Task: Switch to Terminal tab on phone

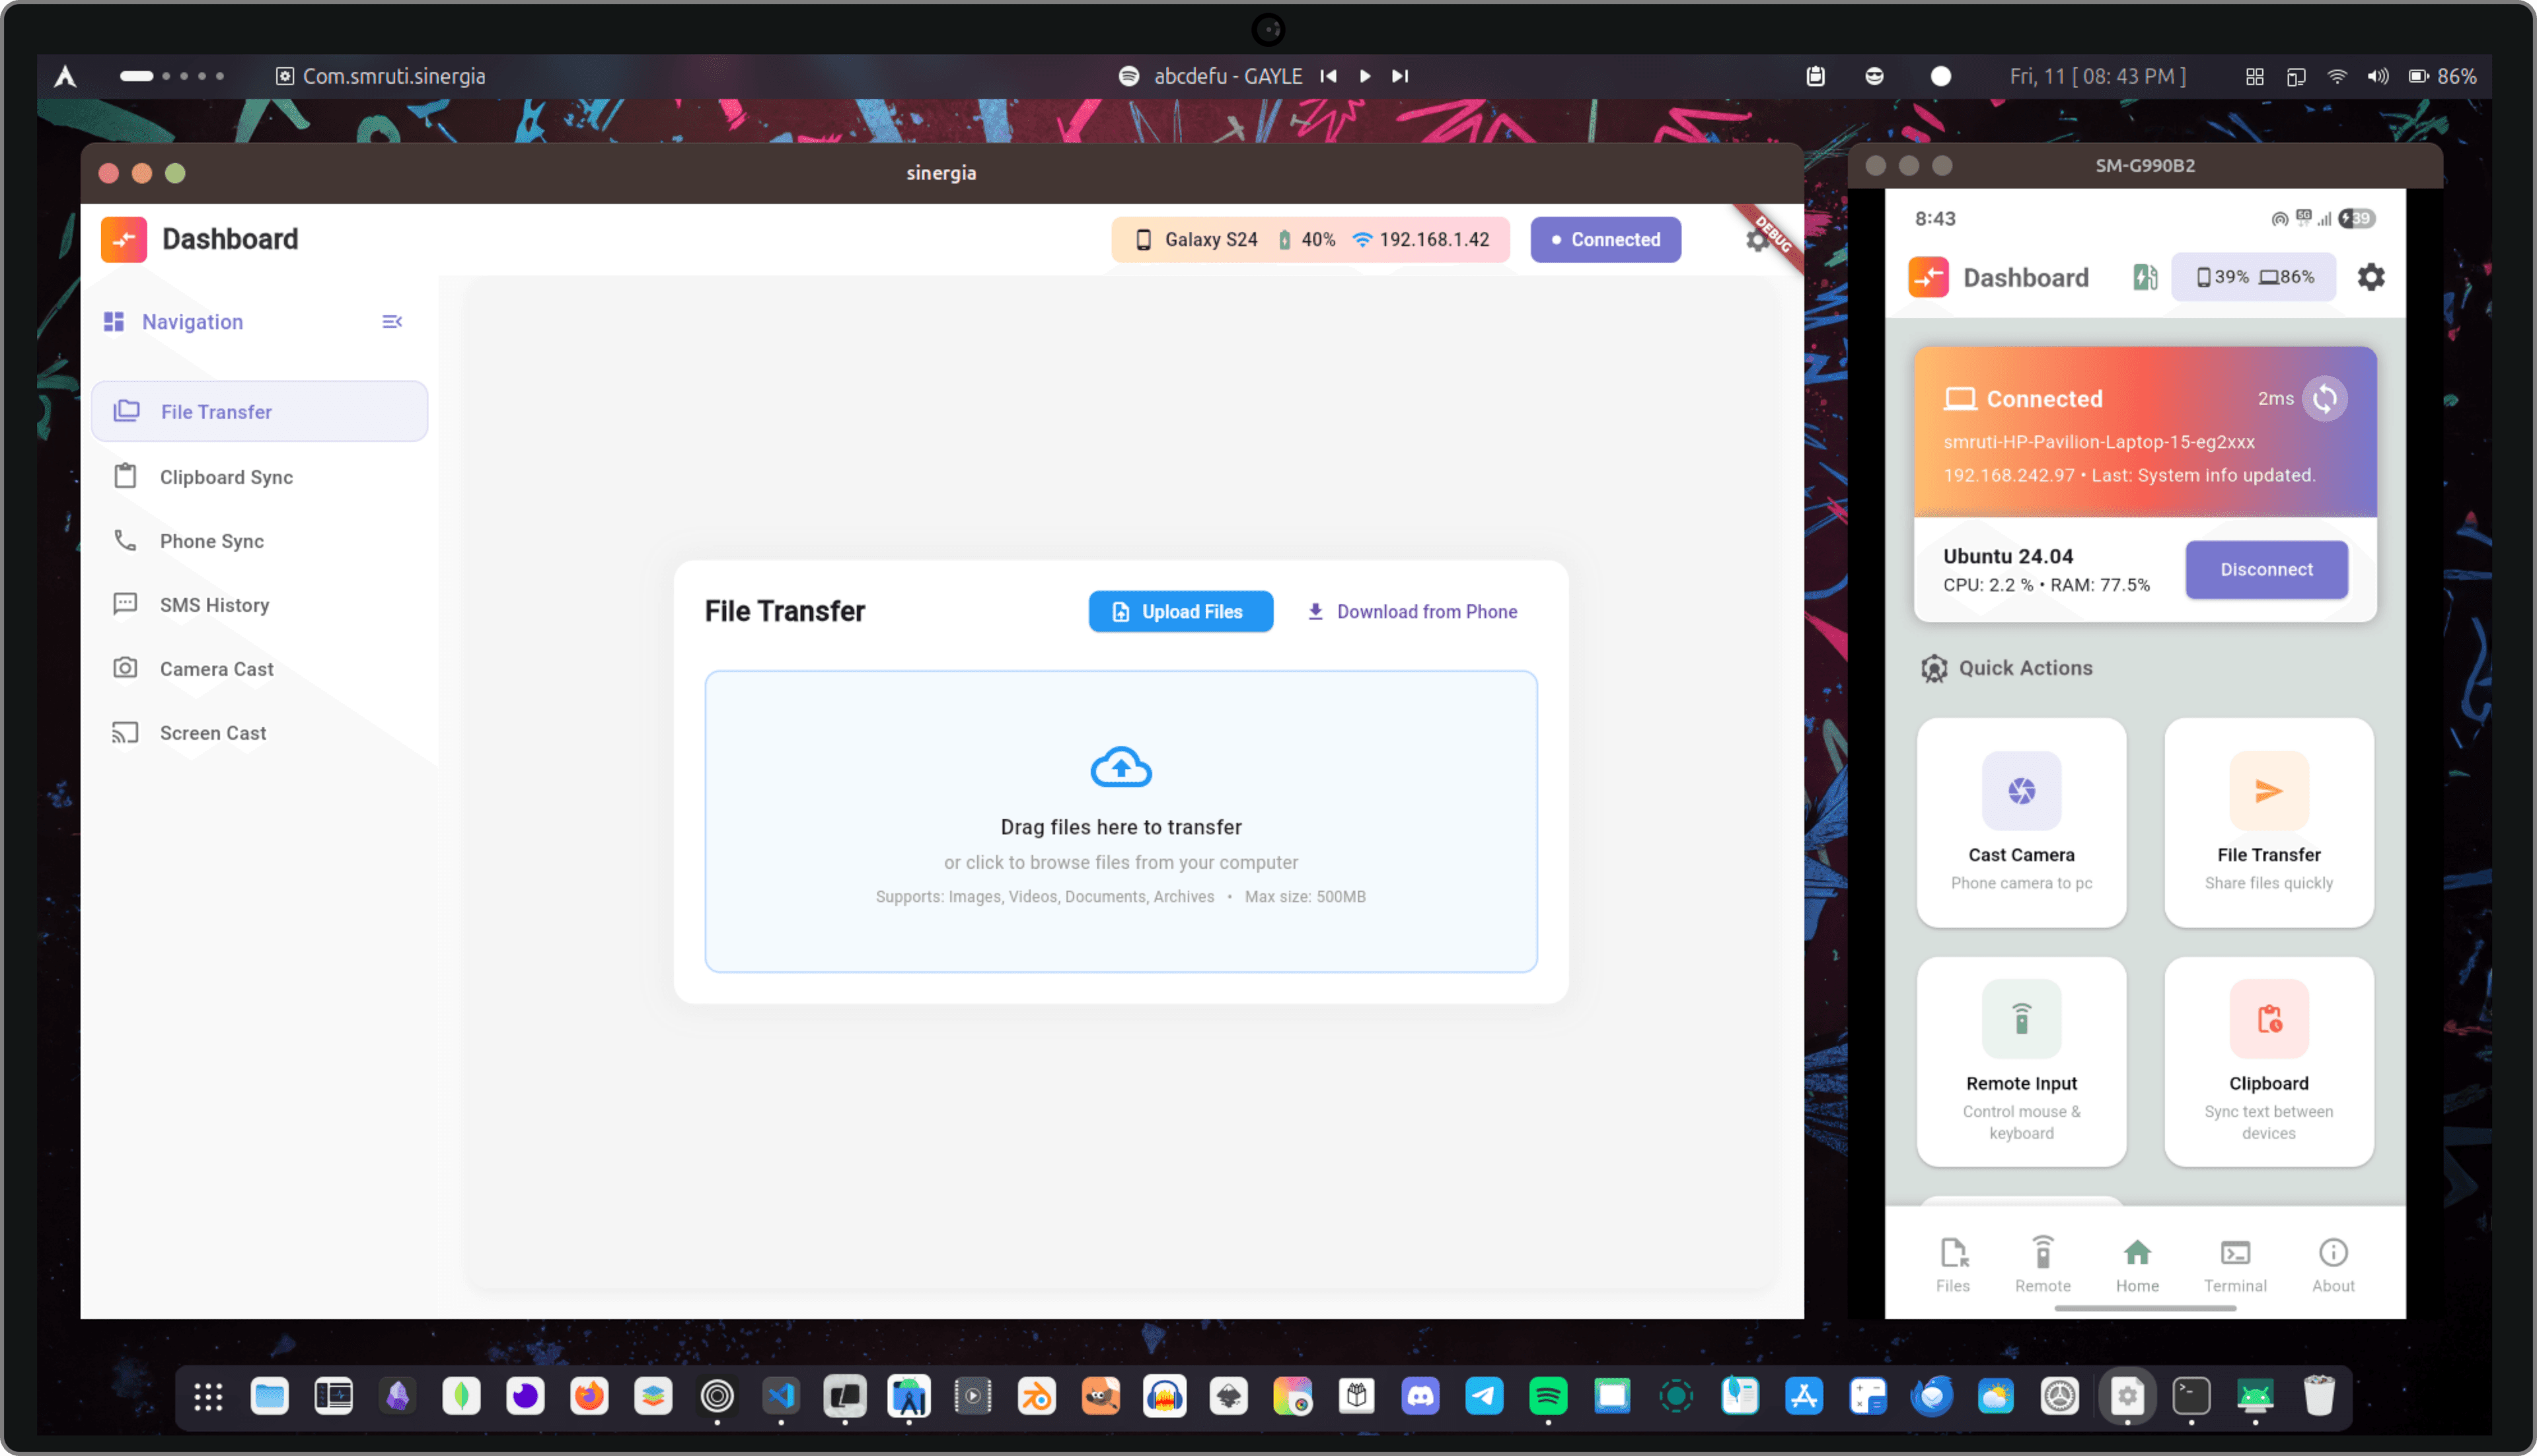Action: [x=2234, y=1265]
